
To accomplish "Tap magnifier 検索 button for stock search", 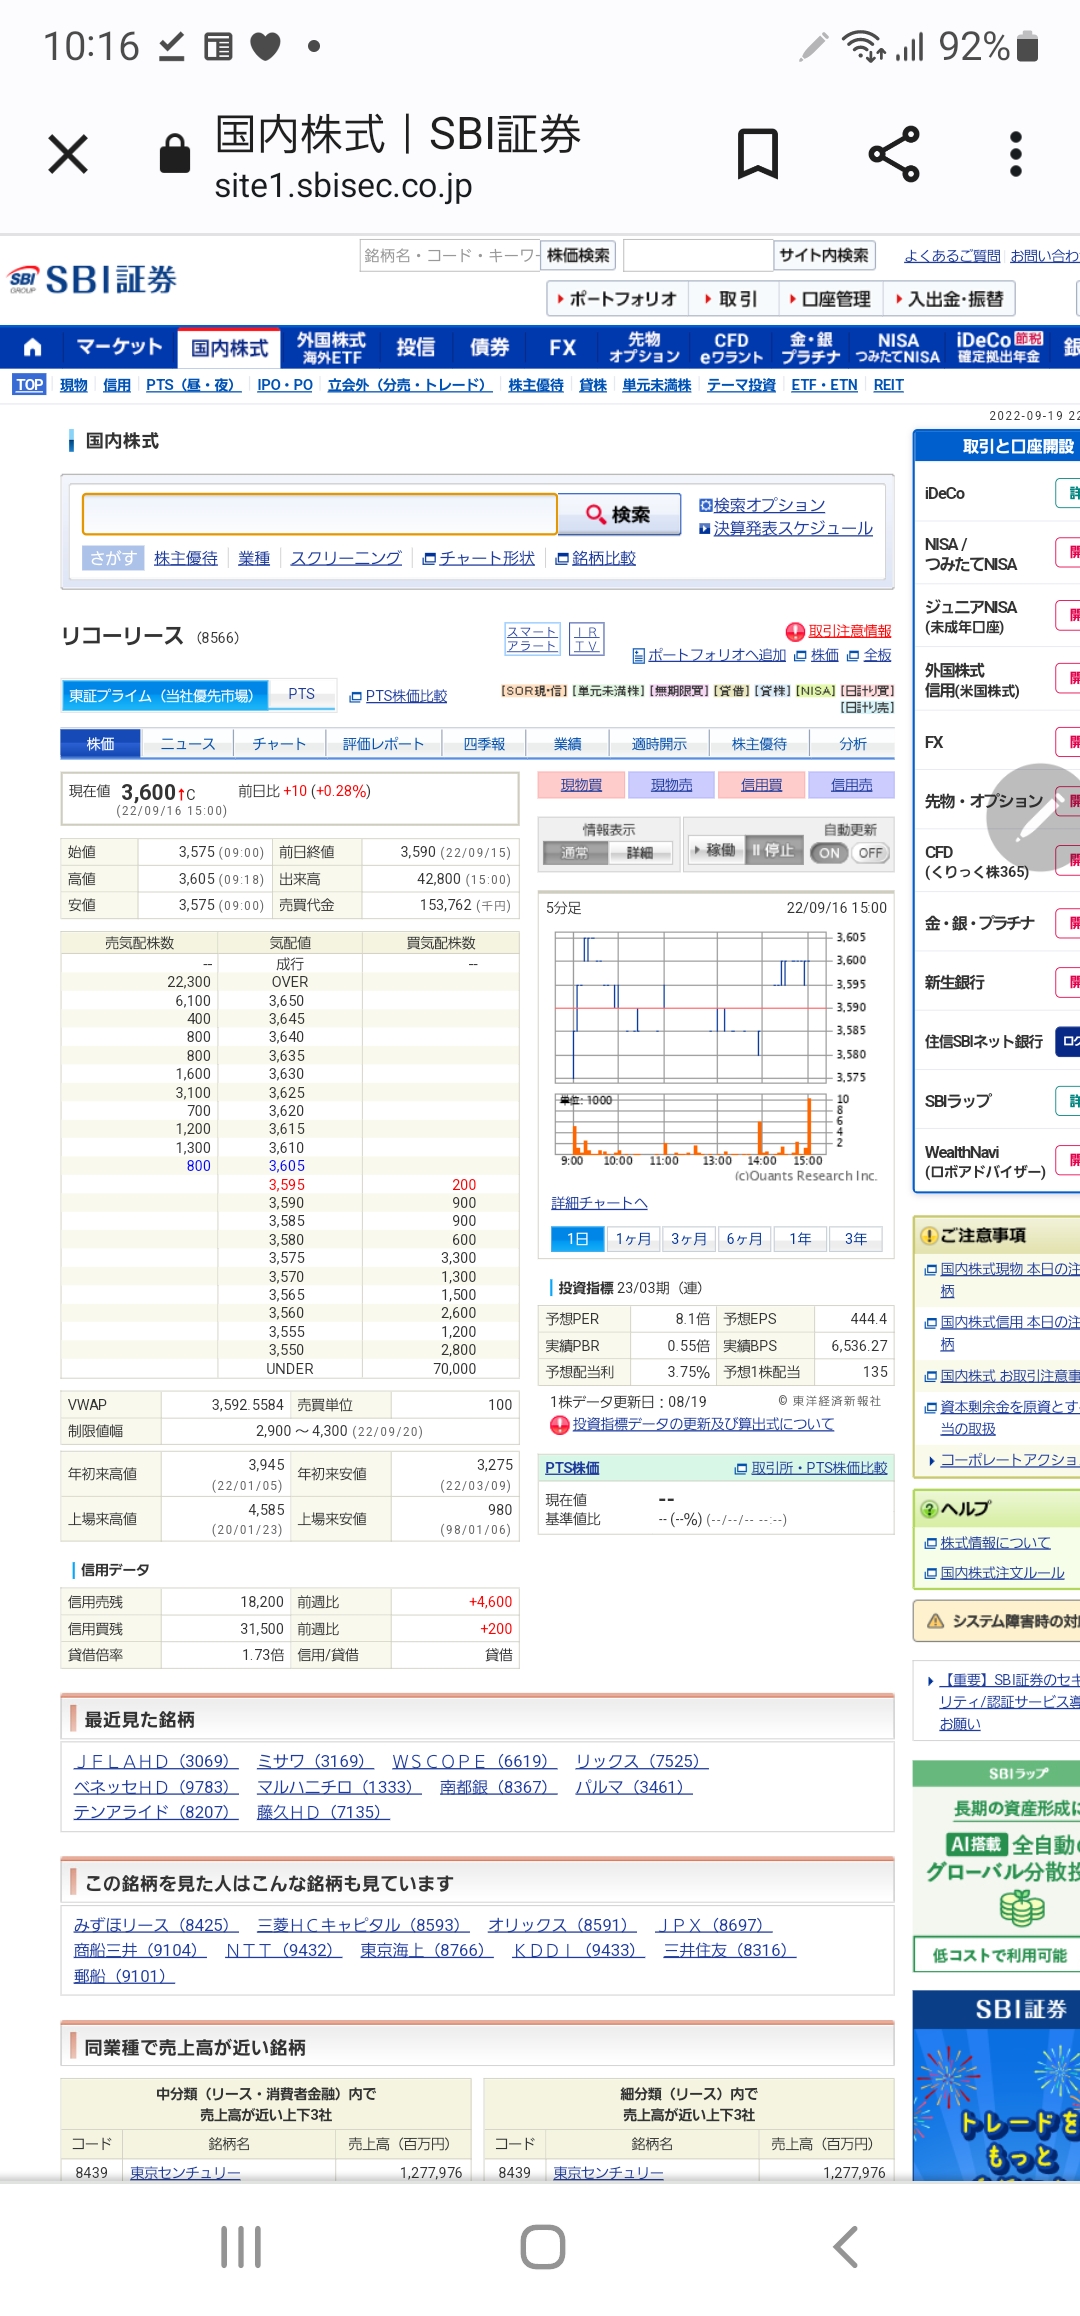I will coord(619,514).
